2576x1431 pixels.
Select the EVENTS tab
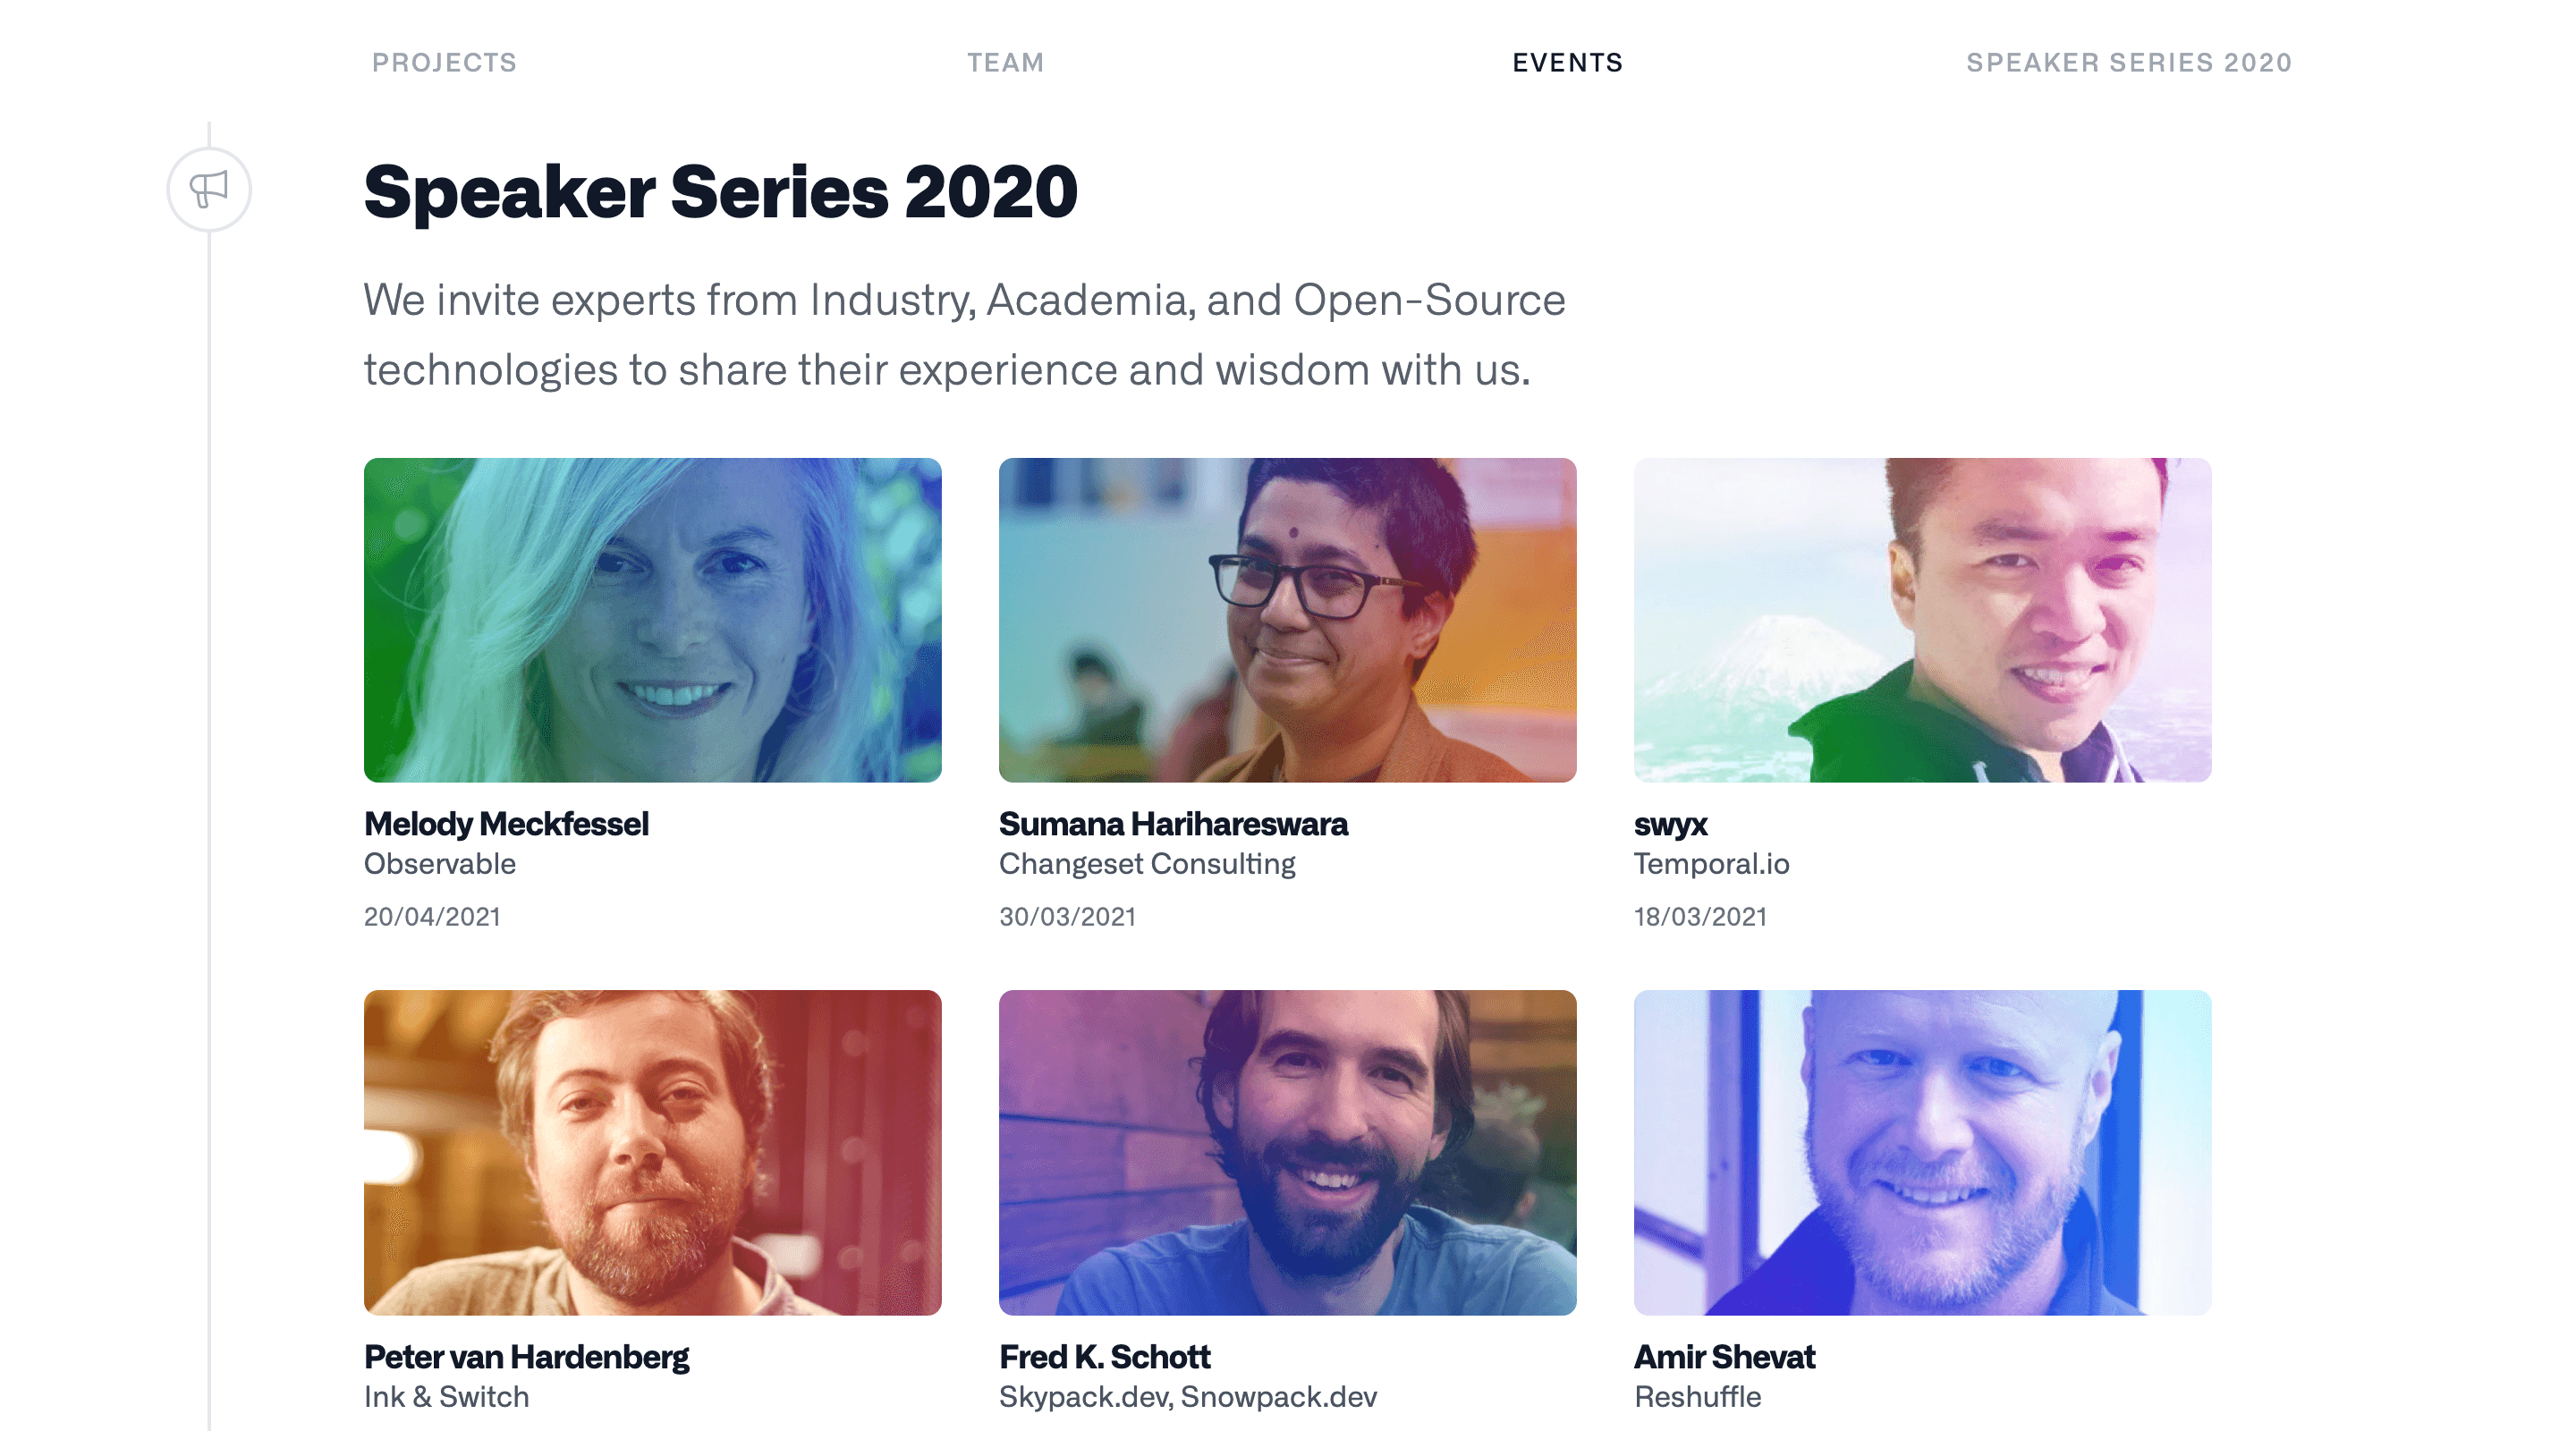(1567, 62)
